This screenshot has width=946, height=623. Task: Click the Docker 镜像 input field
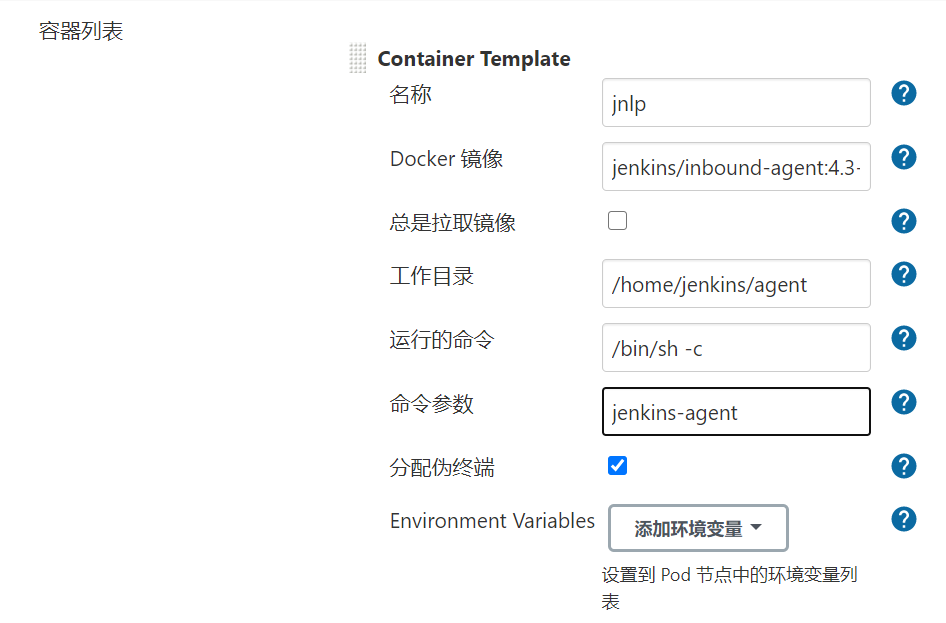click(736, 166)
